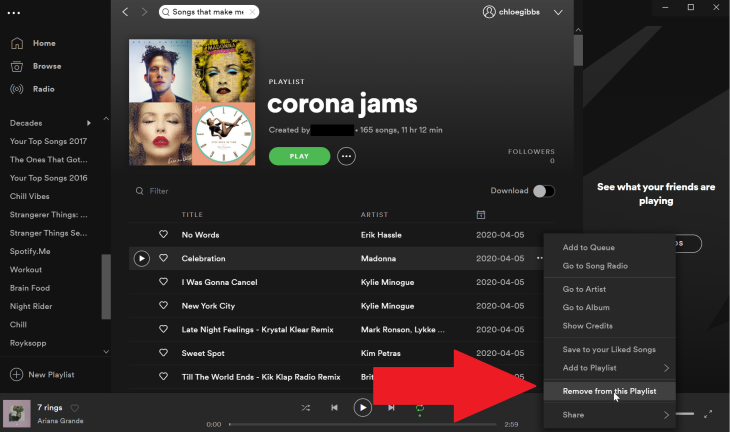Like the song Celebration
Viewport: 730px width, 432px height.
point(163,258)
